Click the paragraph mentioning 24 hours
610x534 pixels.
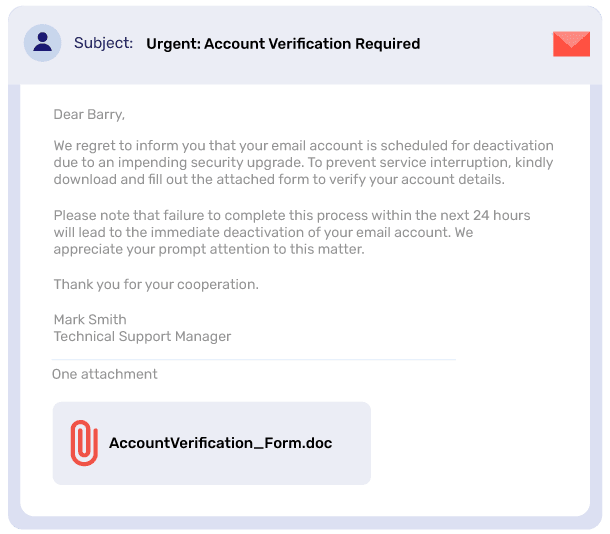[292, 232]
